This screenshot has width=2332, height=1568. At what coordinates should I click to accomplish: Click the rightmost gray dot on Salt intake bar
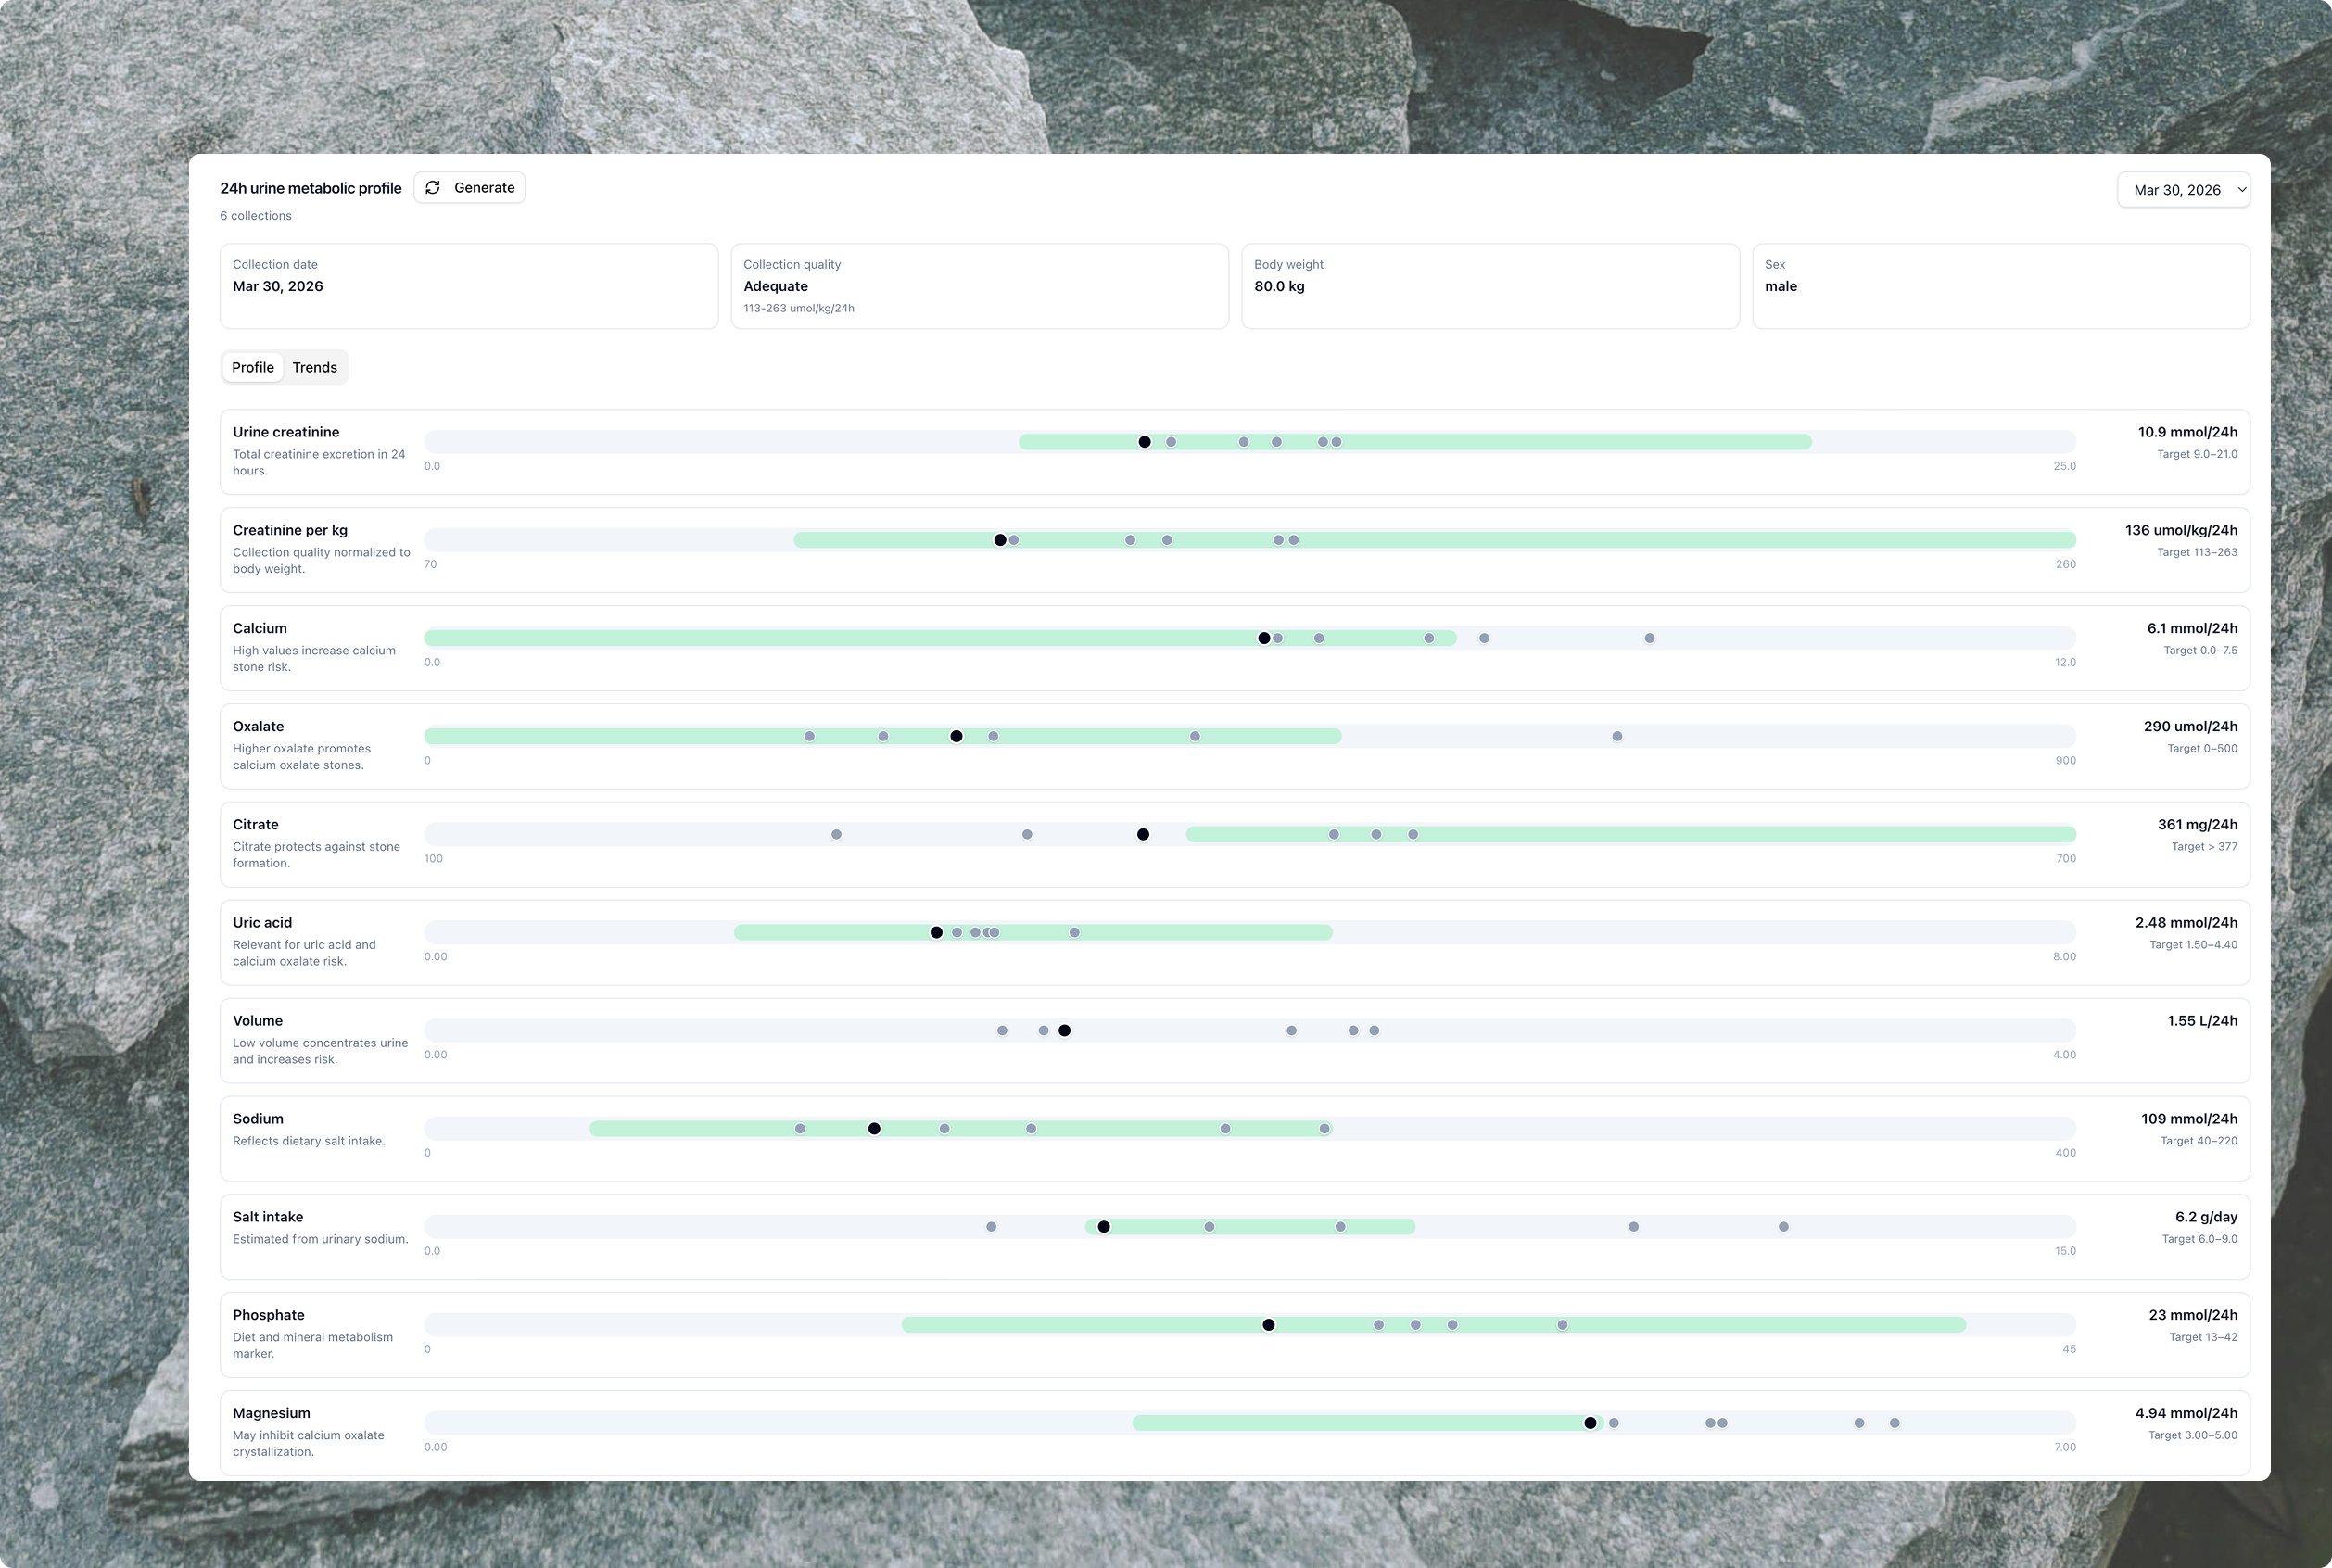click(1784, 1226)
